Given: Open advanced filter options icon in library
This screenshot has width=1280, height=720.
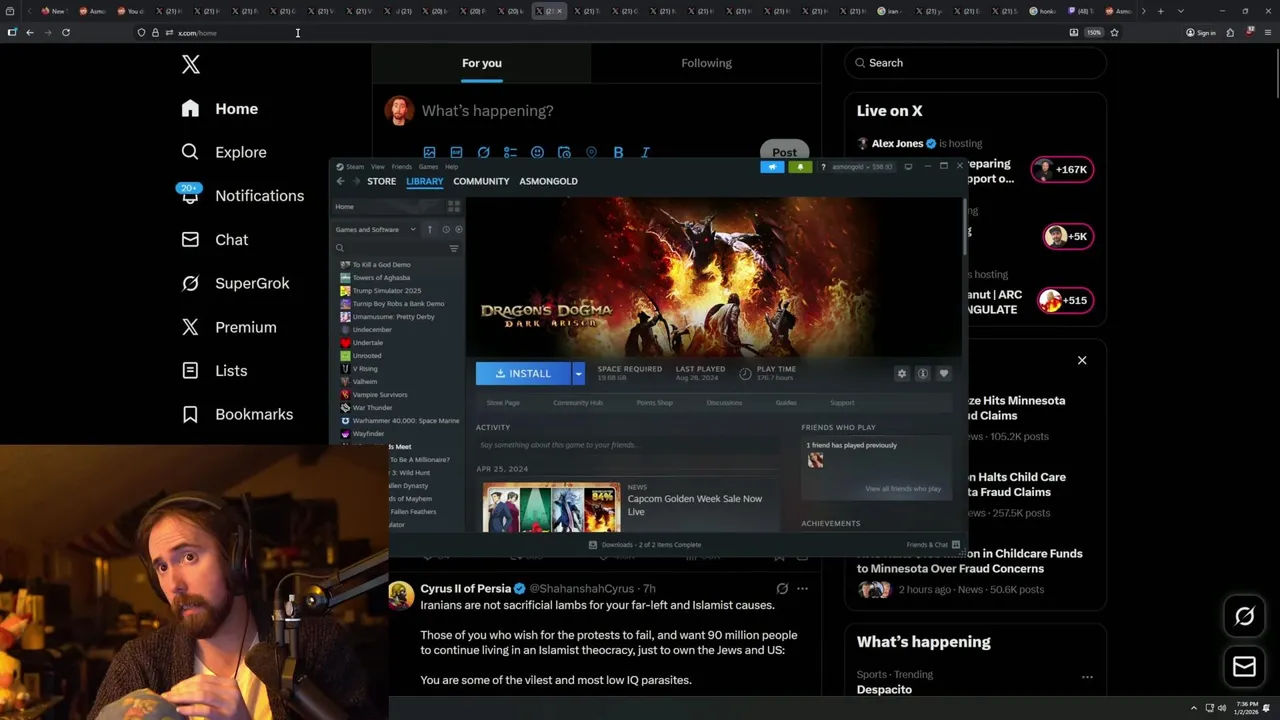Looking at the screenshot, I should pos(454,248).
